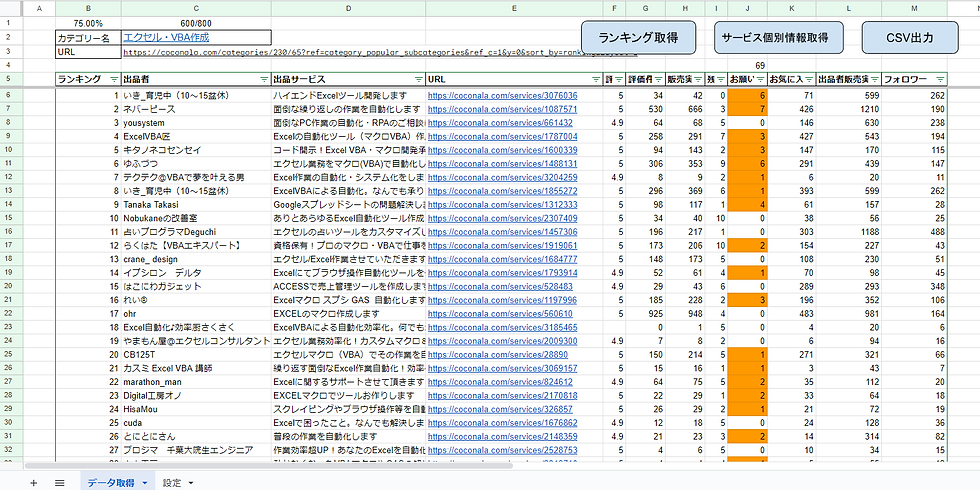Select the horizontal scrollbar thumb
The width and height of the screenshot is (980, 490).
click(x=269, y=466)
